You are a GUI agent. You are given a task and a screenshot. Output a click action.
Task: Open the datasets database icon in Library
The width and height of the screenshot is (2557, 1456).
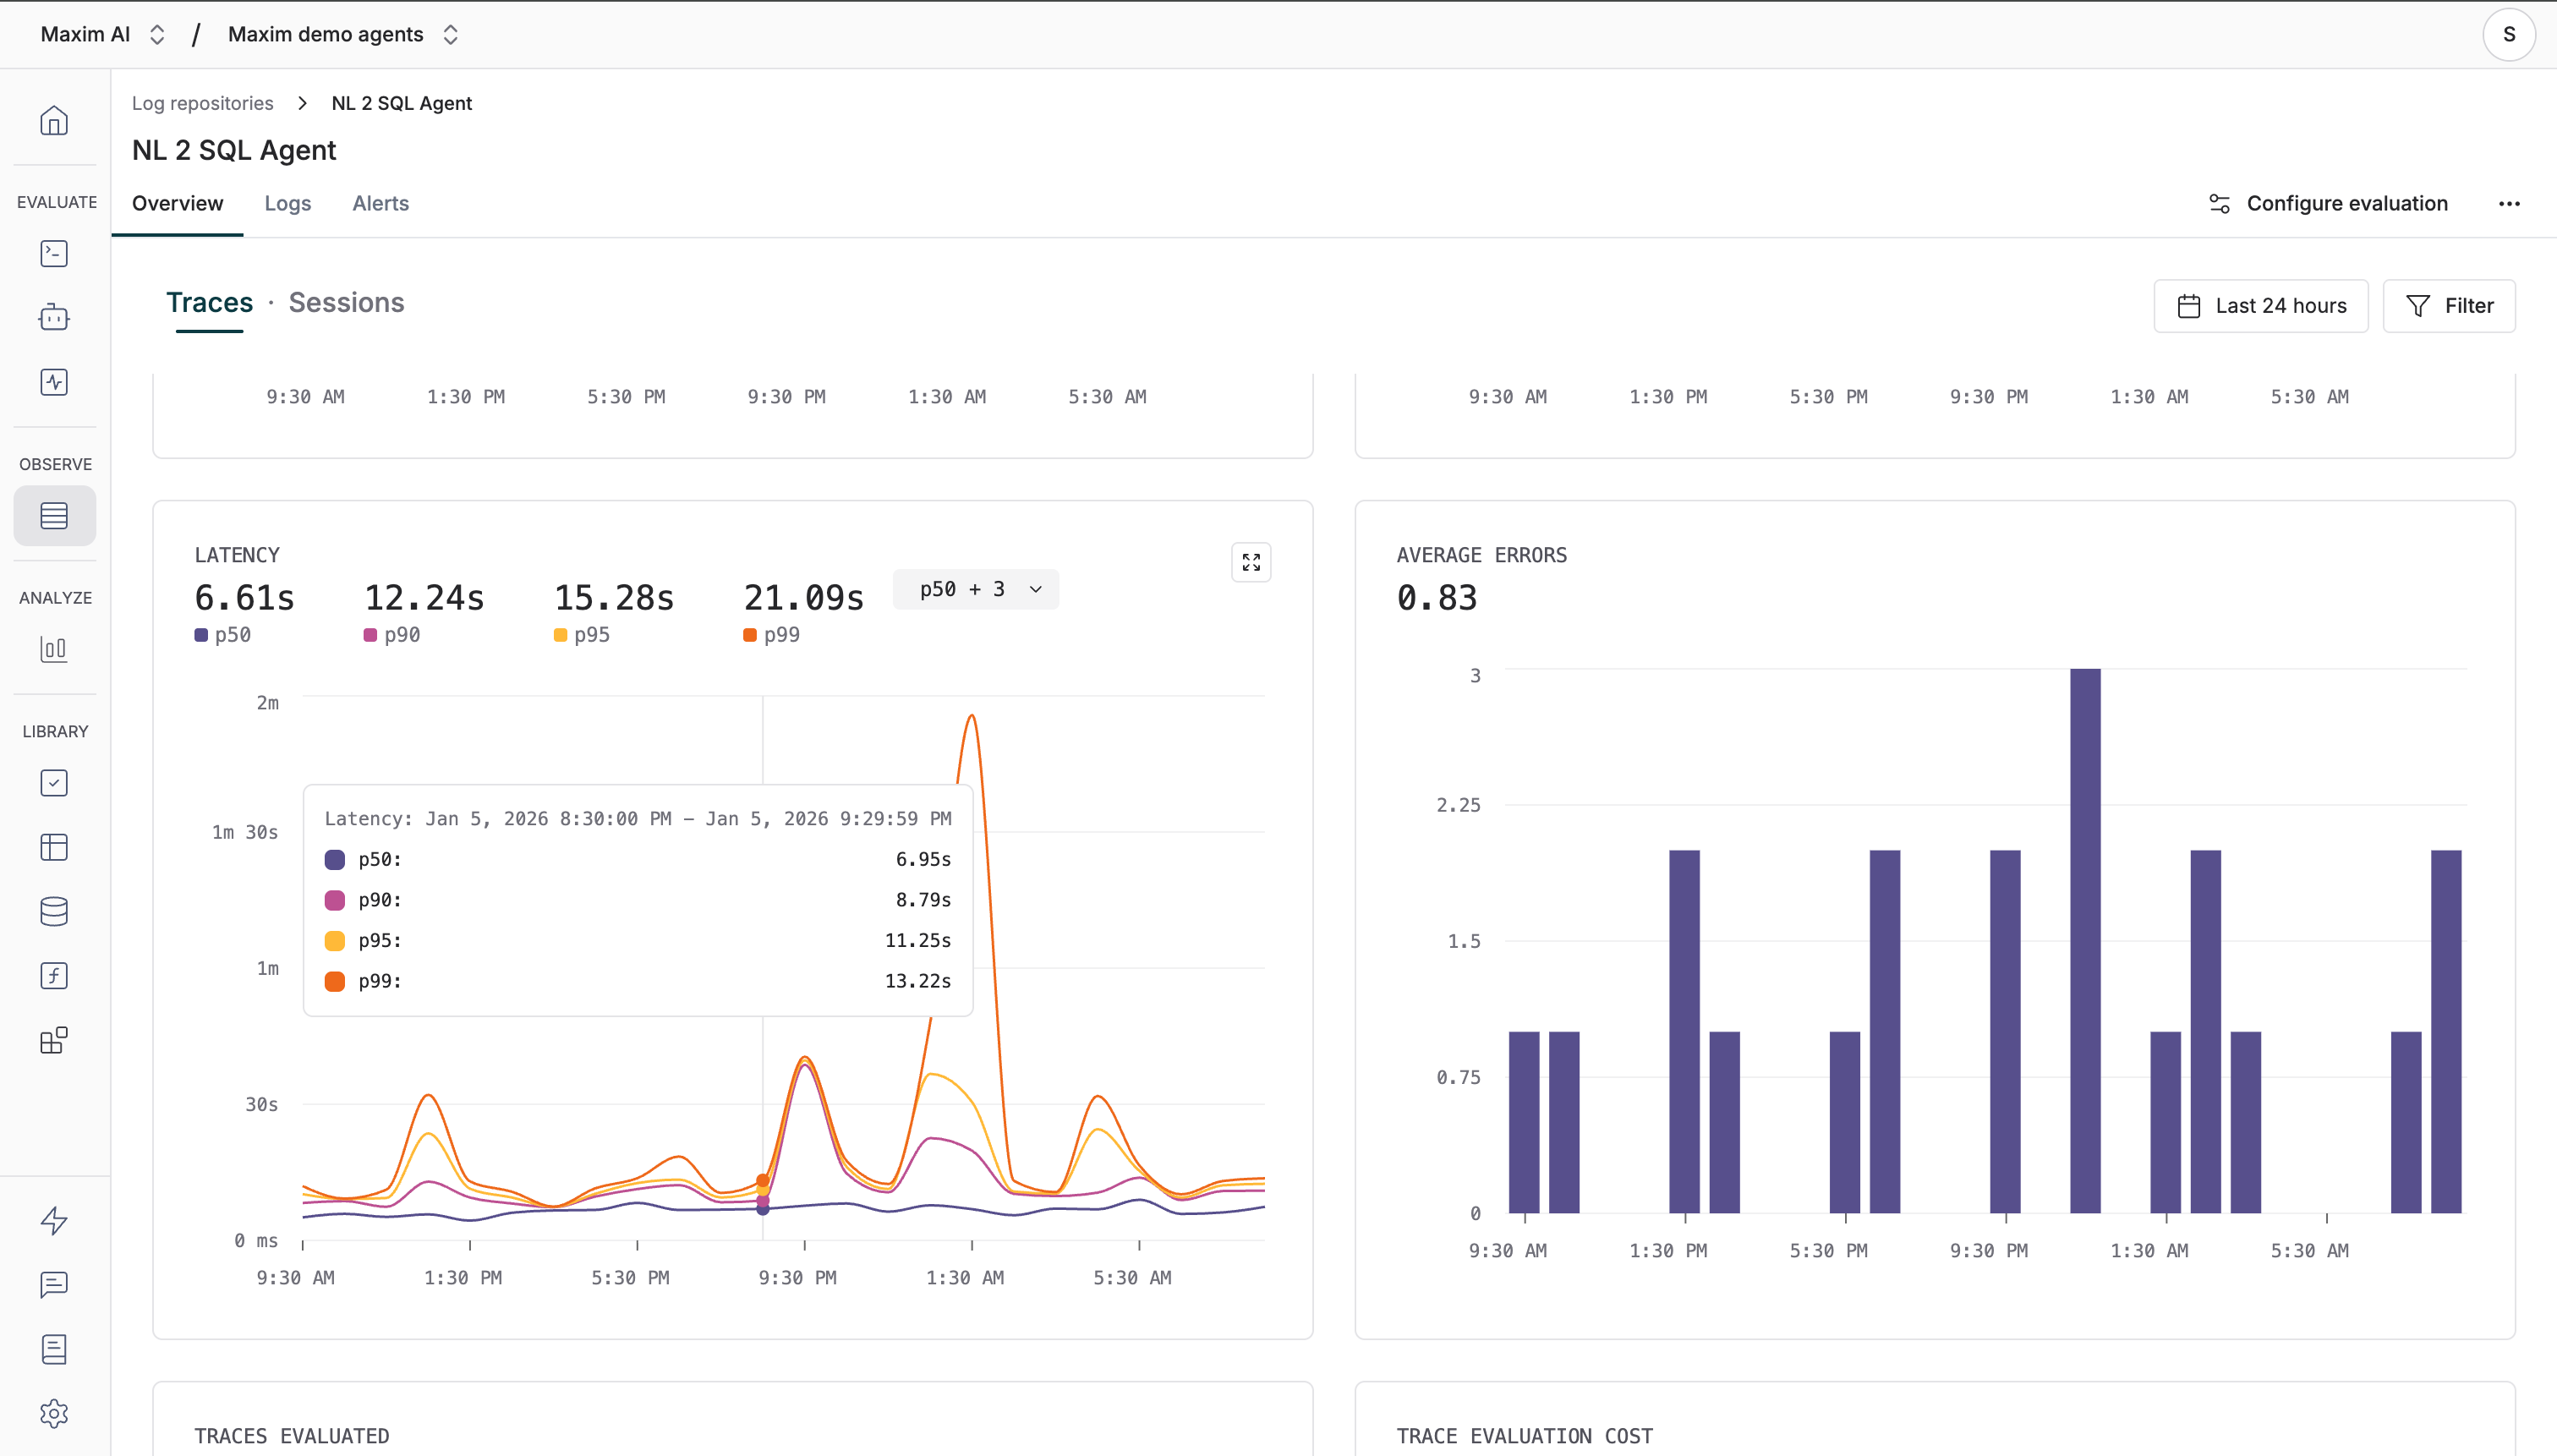(53, 911)
